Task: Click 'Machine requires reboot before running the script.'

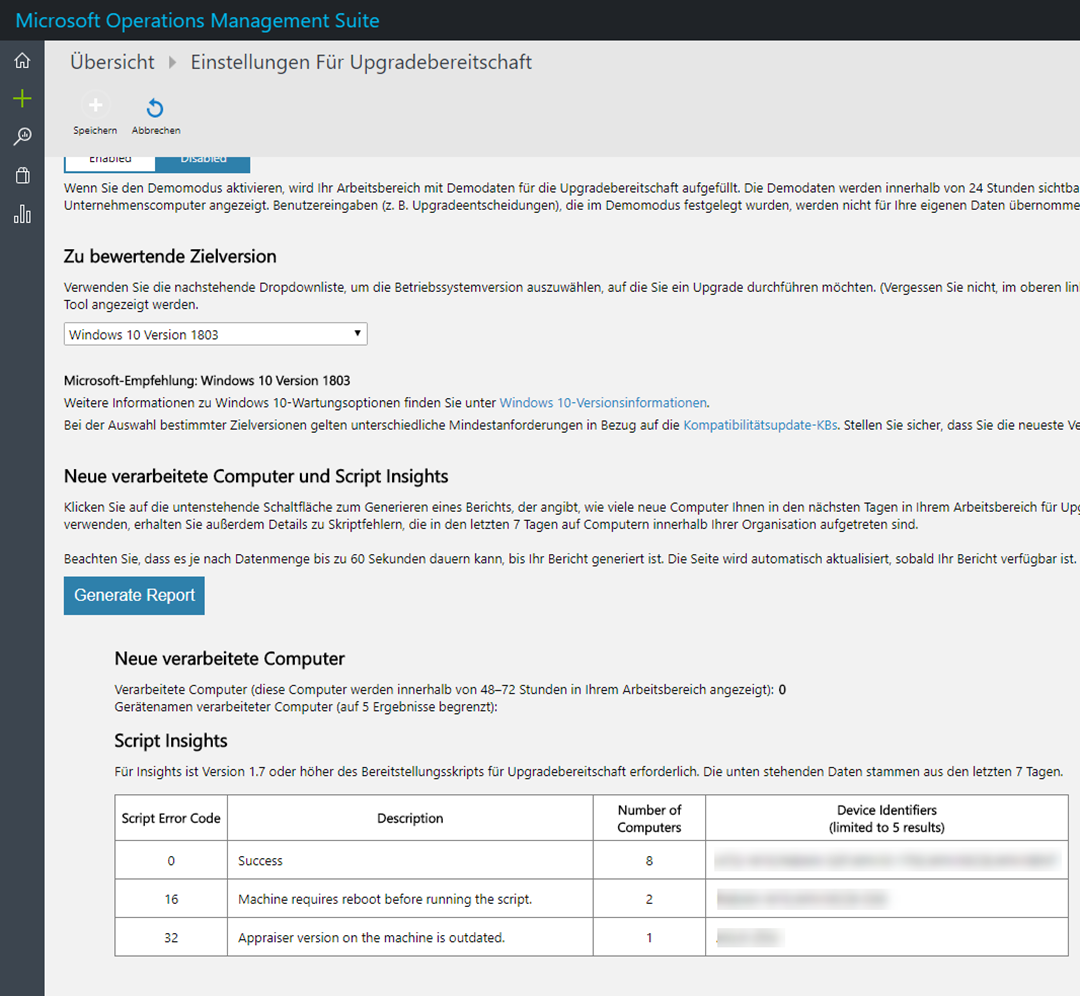Action: coord(385,899)
